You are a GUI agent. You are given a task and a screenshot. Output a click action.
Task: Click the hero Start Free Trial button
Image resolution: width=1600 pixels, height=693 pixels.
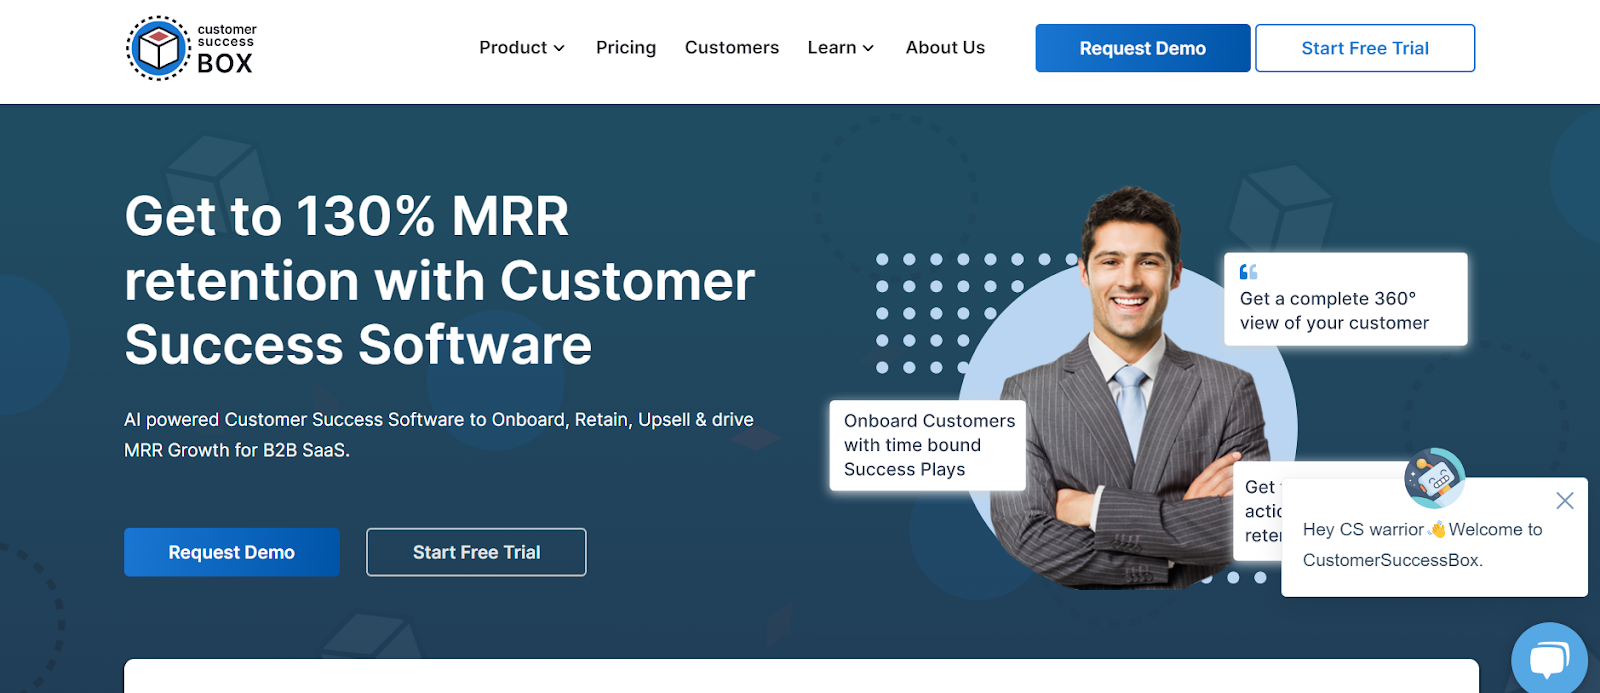click(x=476, y=552)
